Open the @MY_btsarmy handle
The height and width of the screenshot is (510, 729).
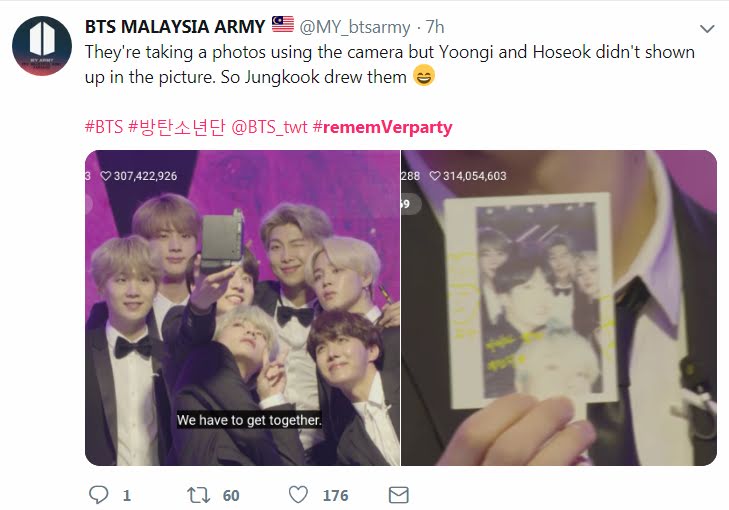(x=355, y=27)
